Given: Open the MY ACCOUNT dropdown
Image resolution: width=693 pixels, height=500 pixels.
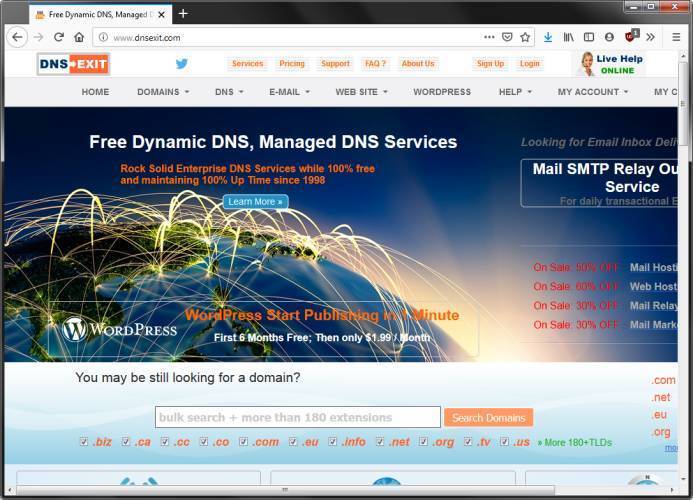Looking at the screenshot, I should tap(593, 92).
